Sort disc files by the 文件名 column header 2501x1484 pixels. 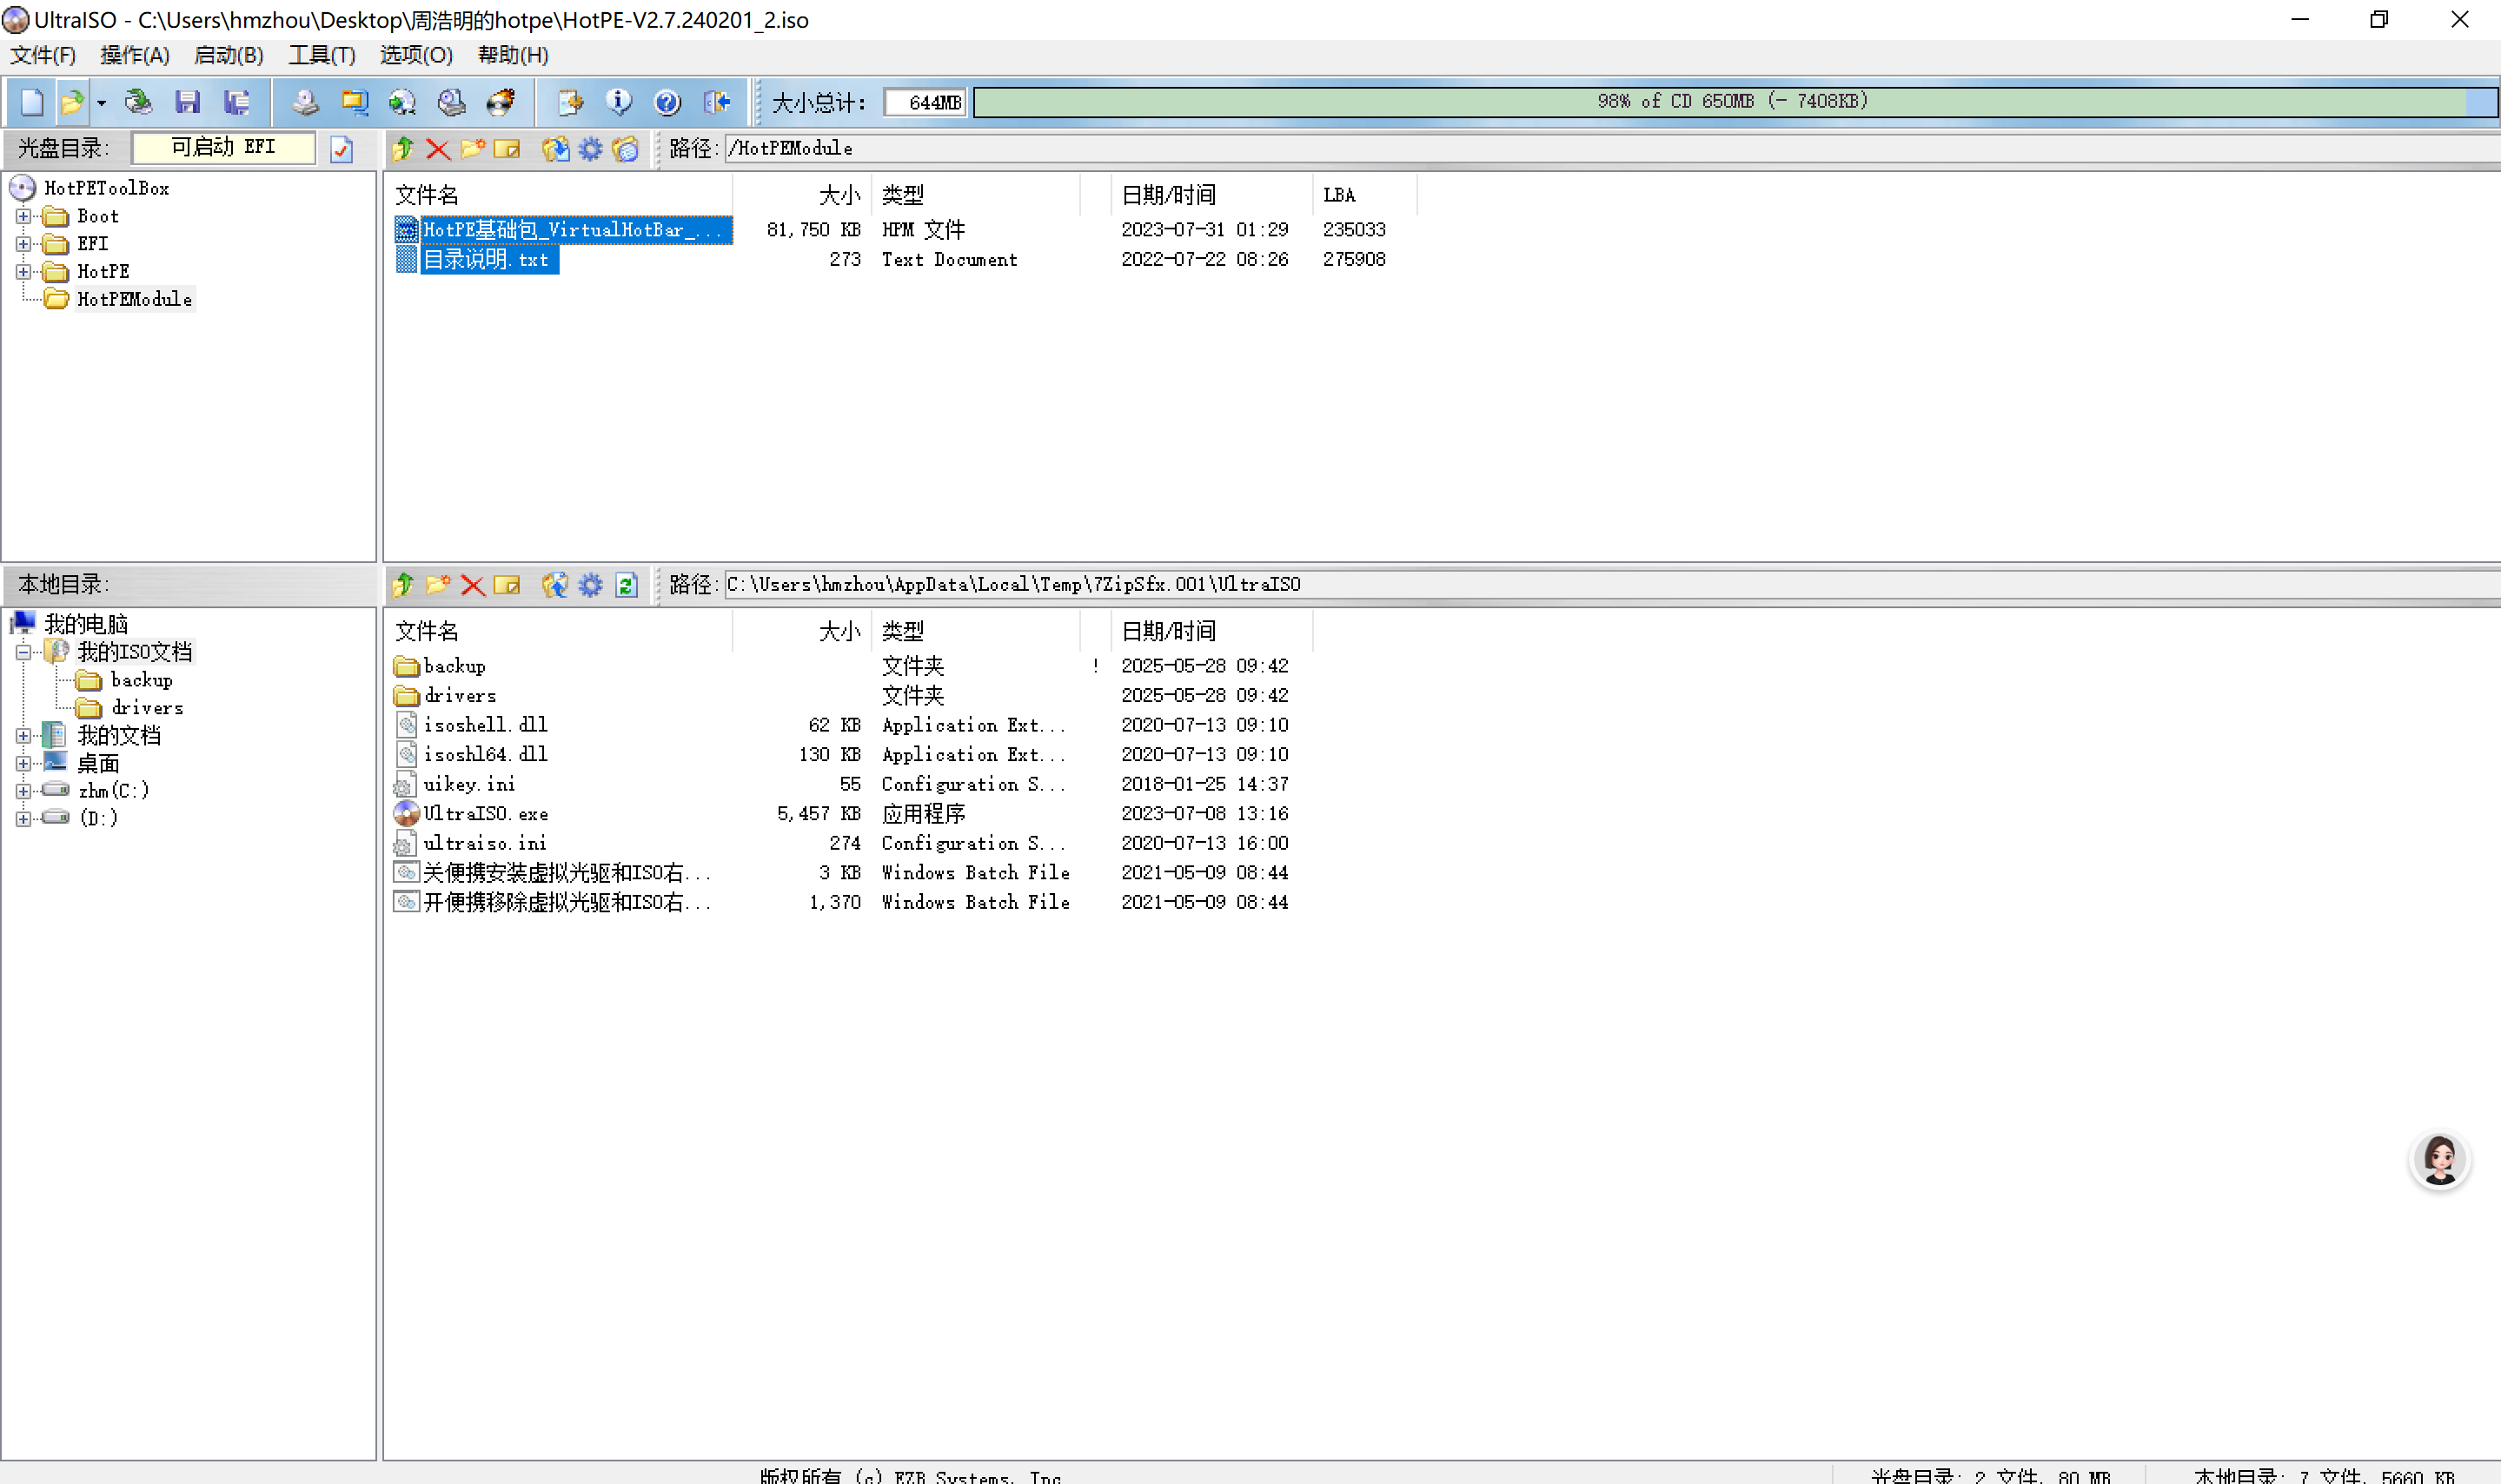click(560, 195)
